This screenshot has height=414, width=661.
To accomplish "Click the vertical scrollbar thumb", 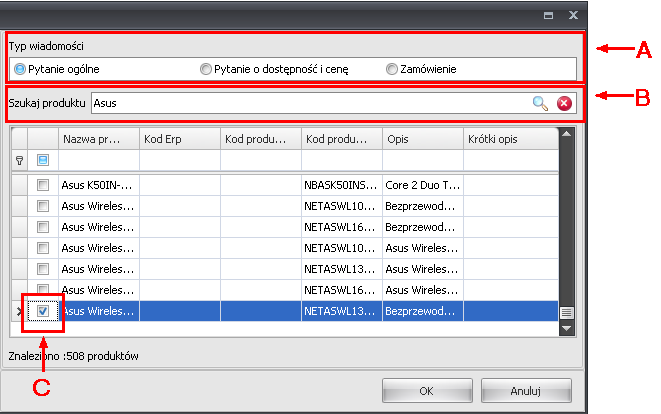I will pyautogui.click(x=567, y=313).
